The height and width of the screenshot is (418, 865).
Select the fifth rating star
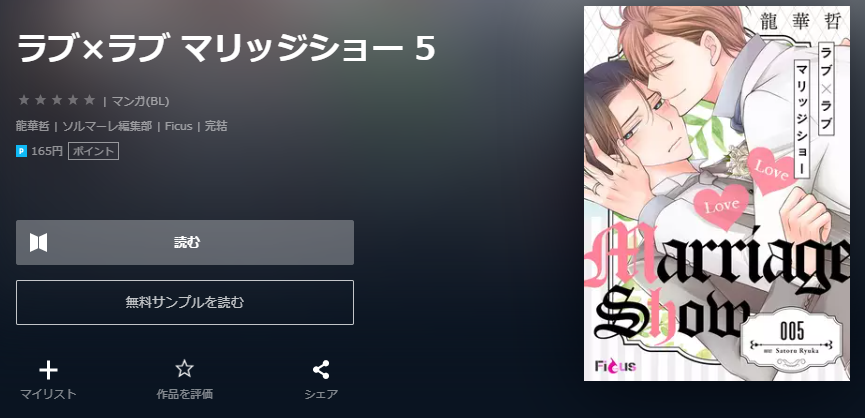point(90,100)
